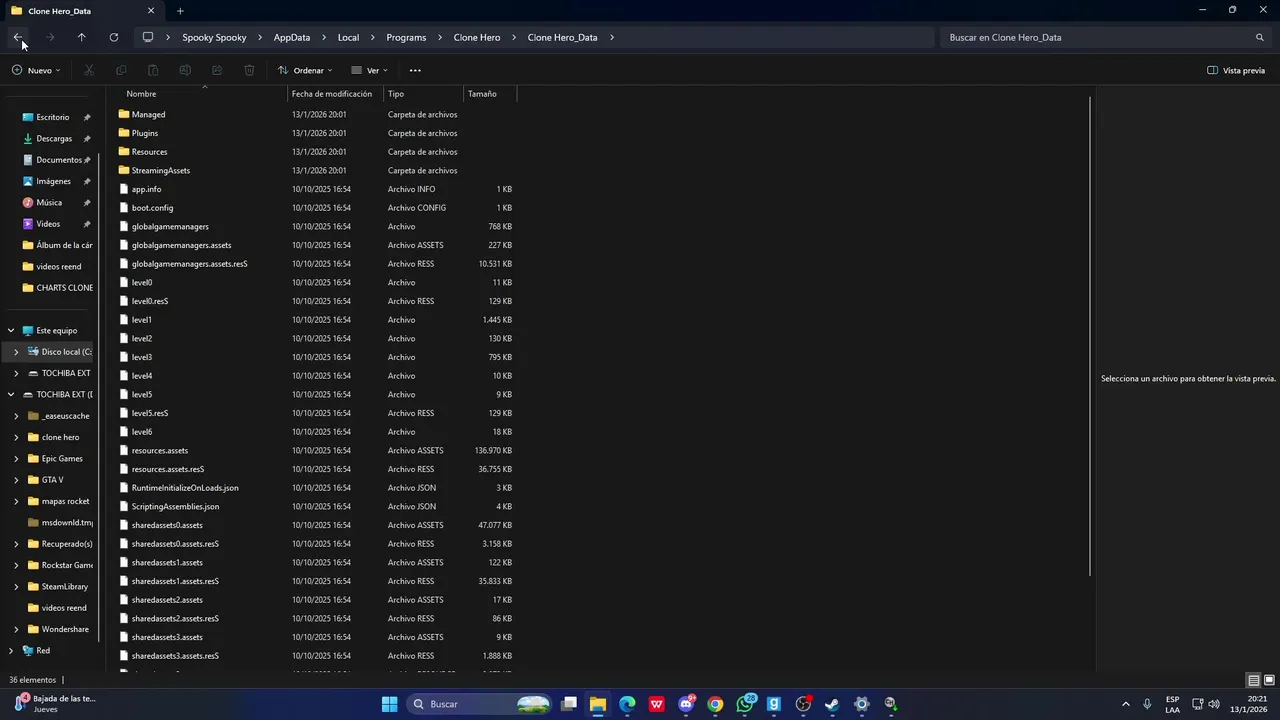Click the search magnifier in Explorer
The height and width of the screenshot is (720, 1280).
click(x=1260, y=37)
